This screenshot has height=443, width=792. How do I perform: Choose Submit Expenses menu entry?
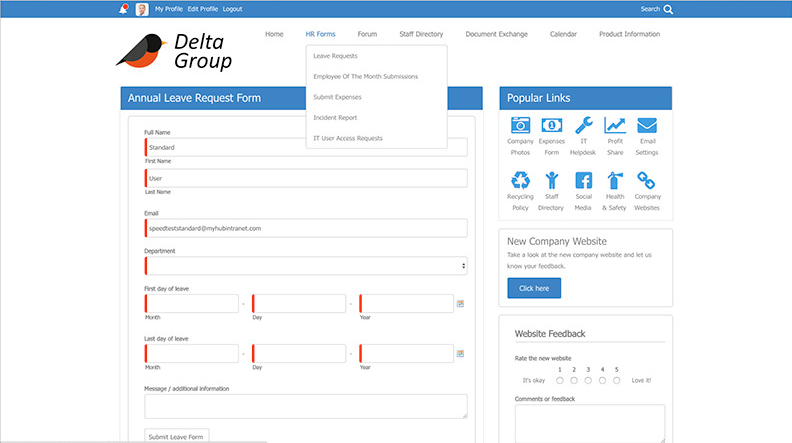tap(337, 97)
